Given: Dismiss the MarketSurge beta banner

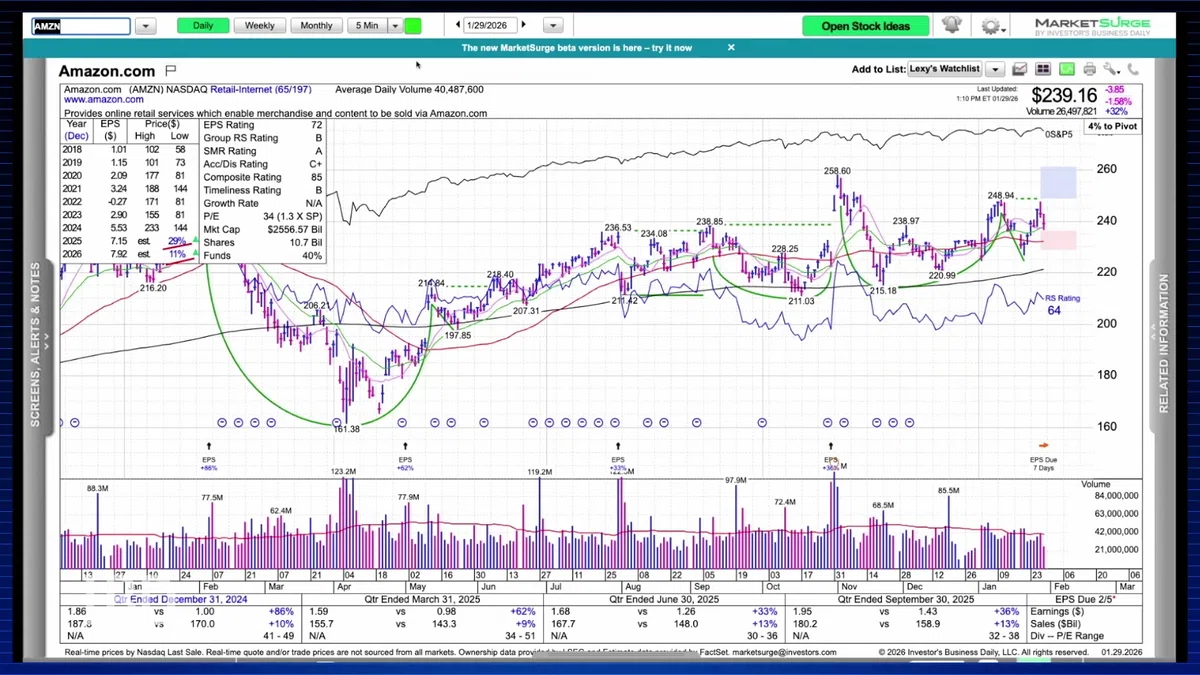Looking at the screenshot, I should (731, 47).
